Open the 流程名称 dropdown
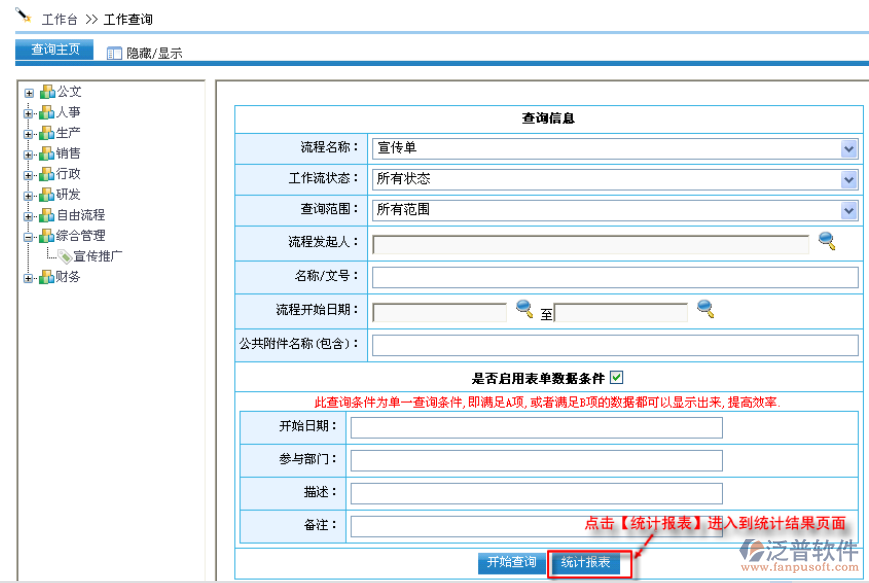The image size is (869, 583). 849,149
